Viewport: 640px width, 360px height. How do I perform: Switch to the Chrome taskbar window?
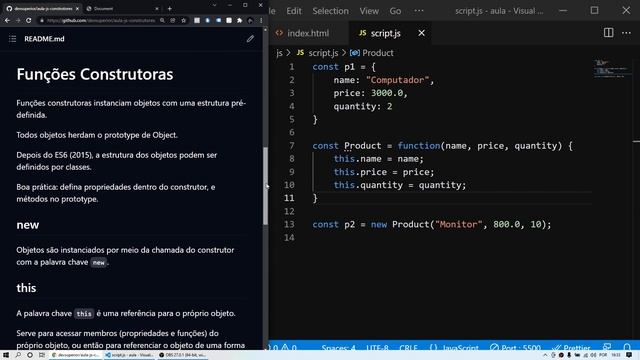76,355
